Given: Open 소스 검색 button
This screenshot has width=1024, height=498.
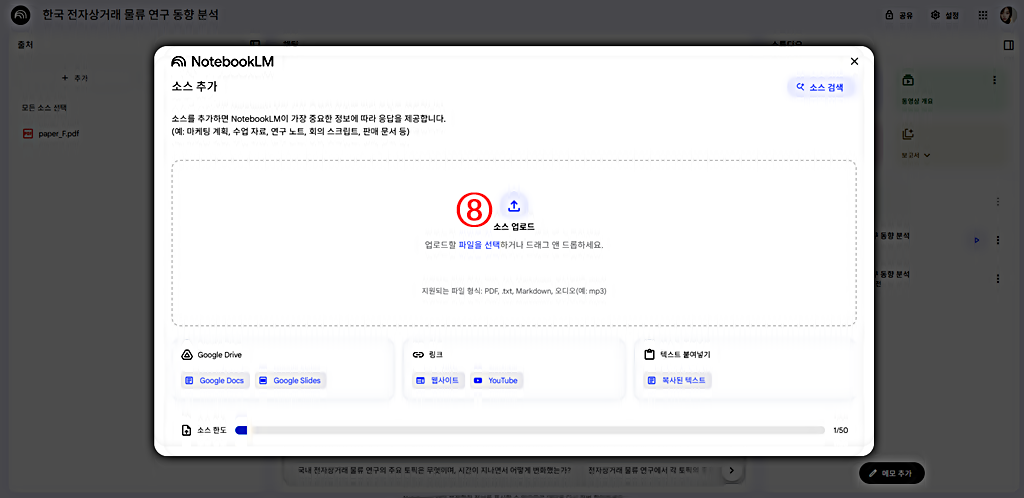Looking at the screenshot, I should (820, 87).
